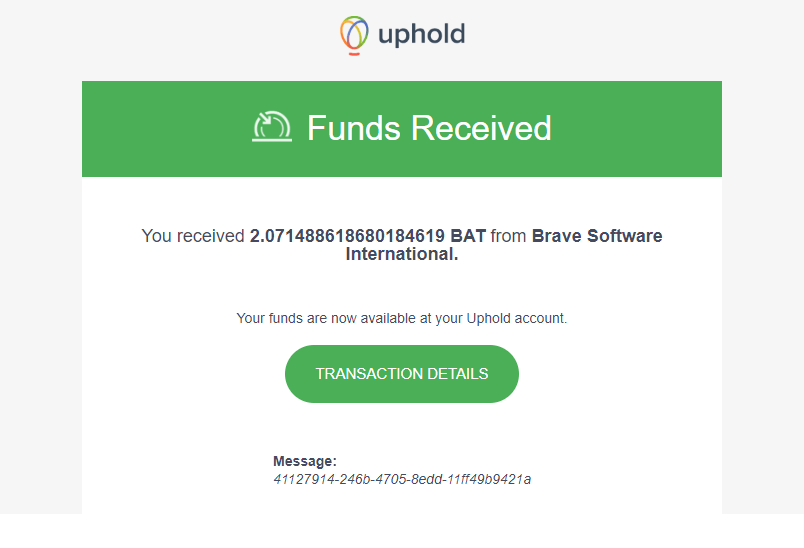Click the Uphold balloon logo icon
This screenshot has width=804, height=548.
click(354, 35)
